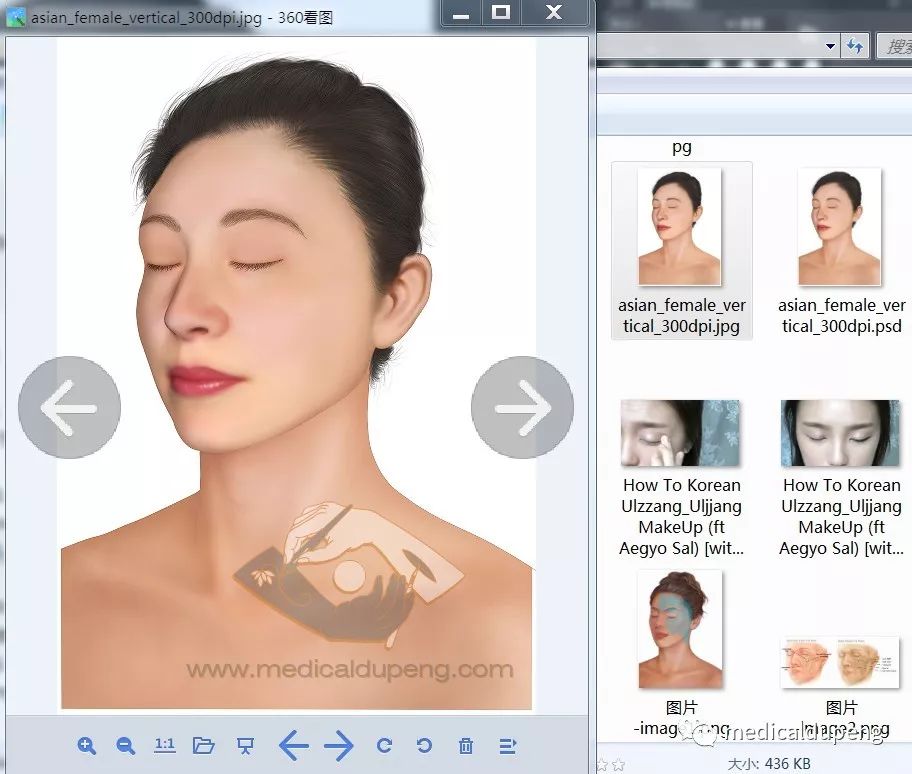
Task: Click inside the 搜索 search field
Action: (895, 46)
